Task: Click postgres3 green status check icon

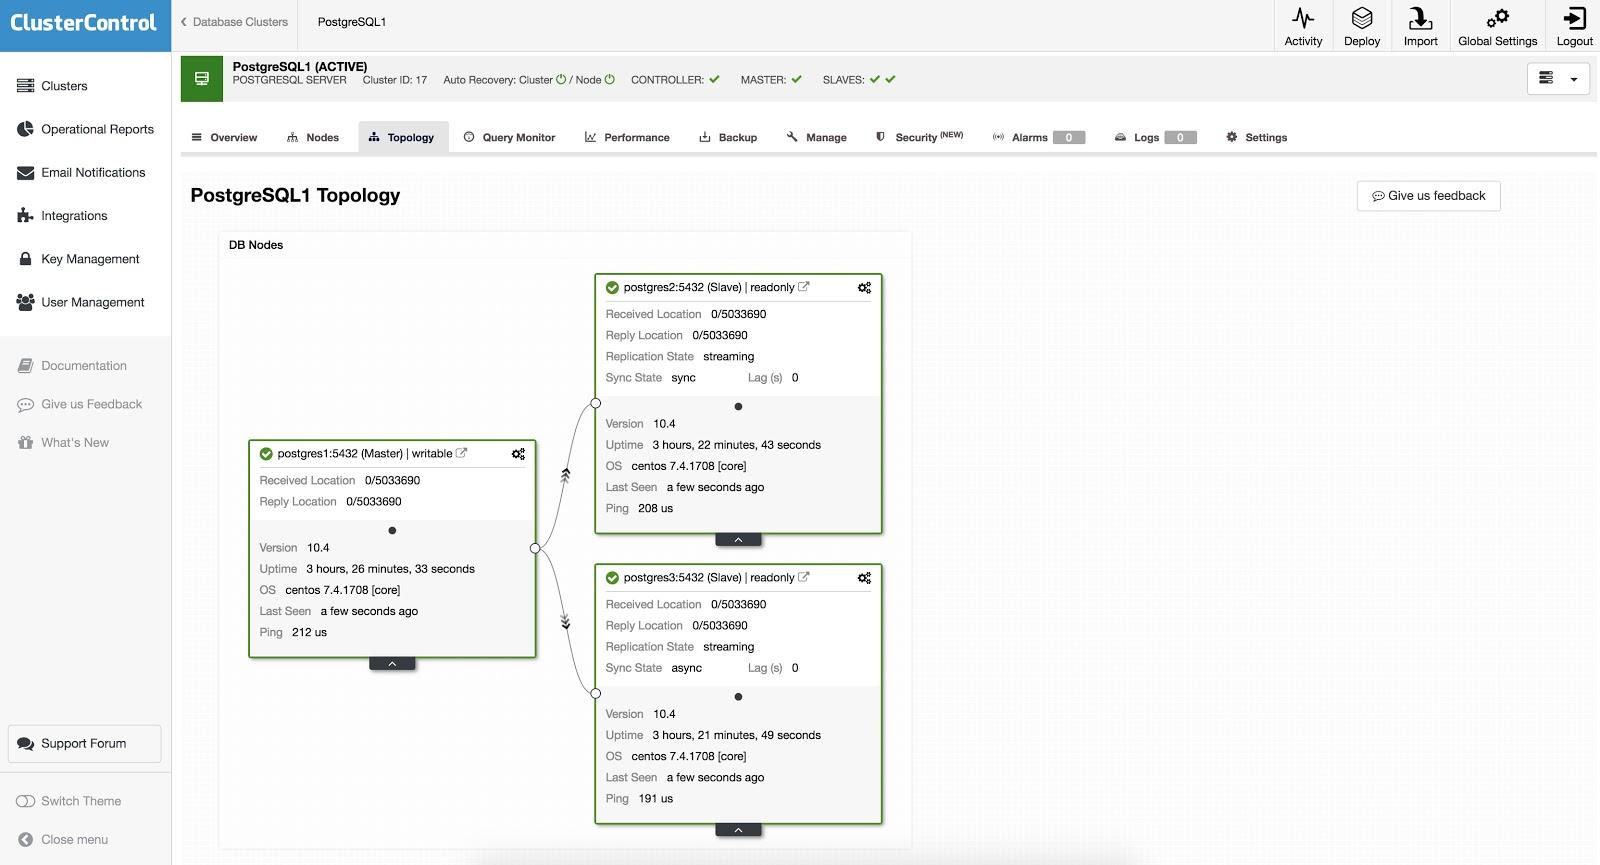Action: click(x=612, y=578)
